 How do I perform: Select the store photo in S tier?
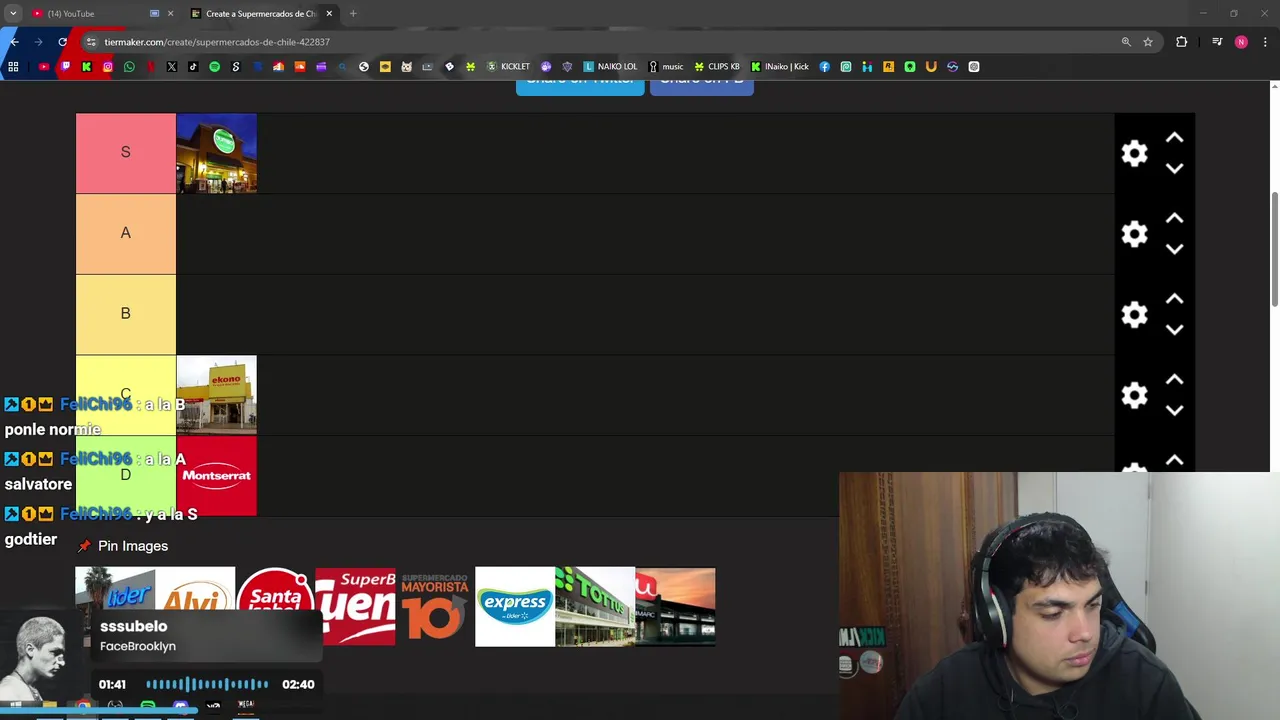pyautogui.click(x=216, y=153)
